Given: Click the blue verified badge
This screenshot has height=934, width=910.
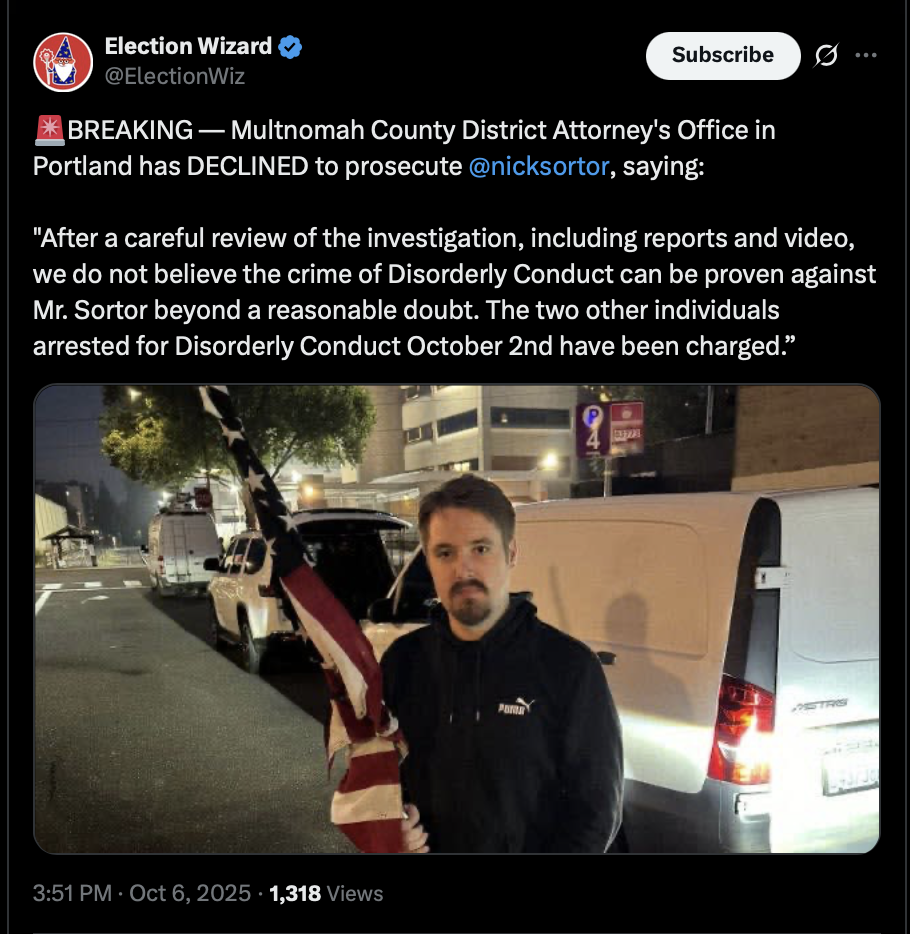Looking at the screenshot, I should click(x=291, y=46).
